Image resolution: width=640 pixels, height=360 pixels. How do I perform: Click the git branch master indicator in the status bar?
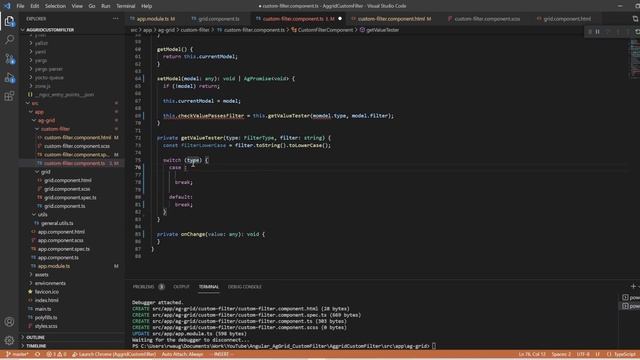point(17,354)
